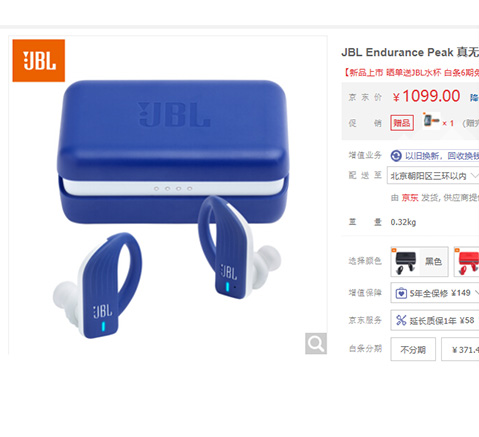Select the red color variant option
Image resolution: width=479 pixels, height=437 pixels.
tap(467, 262)
